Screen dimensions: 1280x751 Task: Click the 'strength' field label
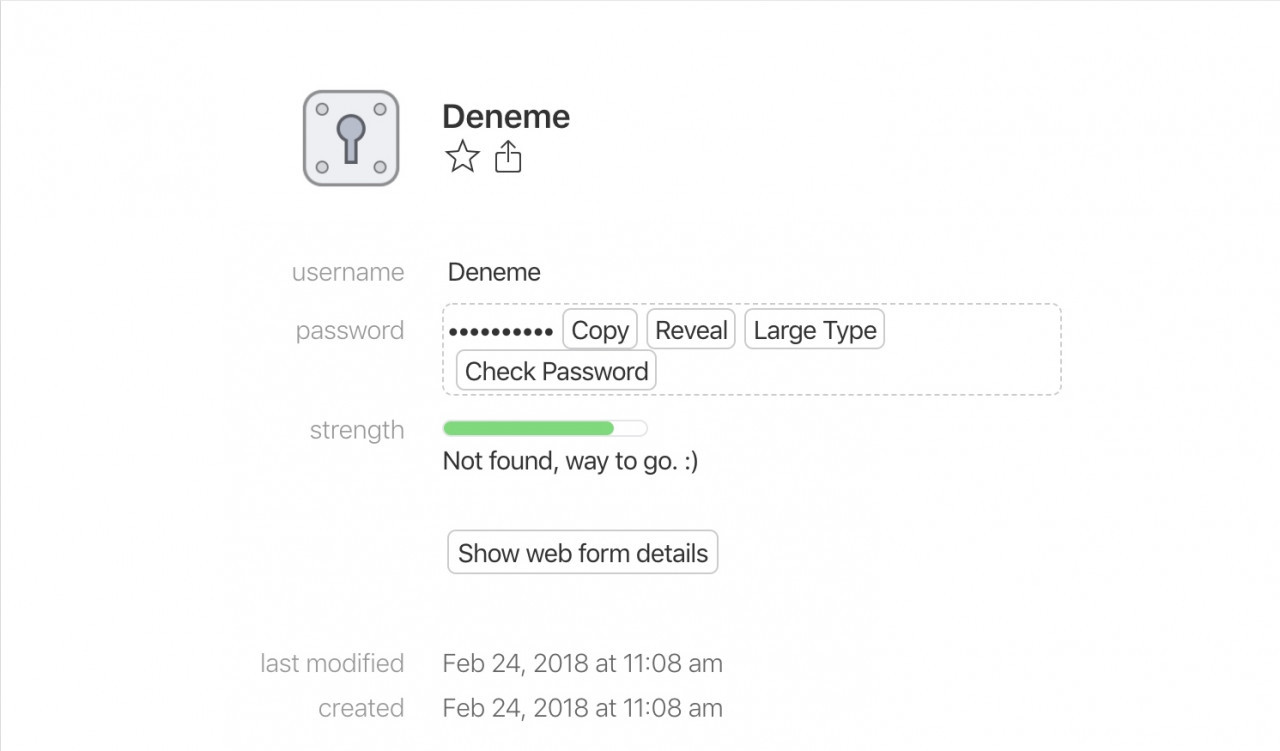[357, 430]
